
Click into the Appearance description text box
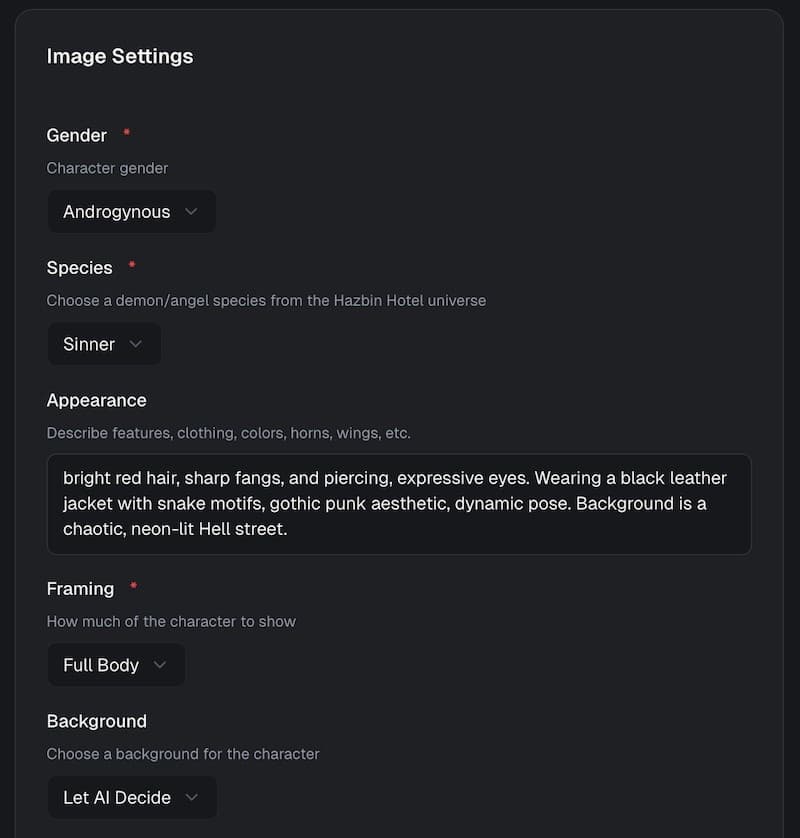398,504
